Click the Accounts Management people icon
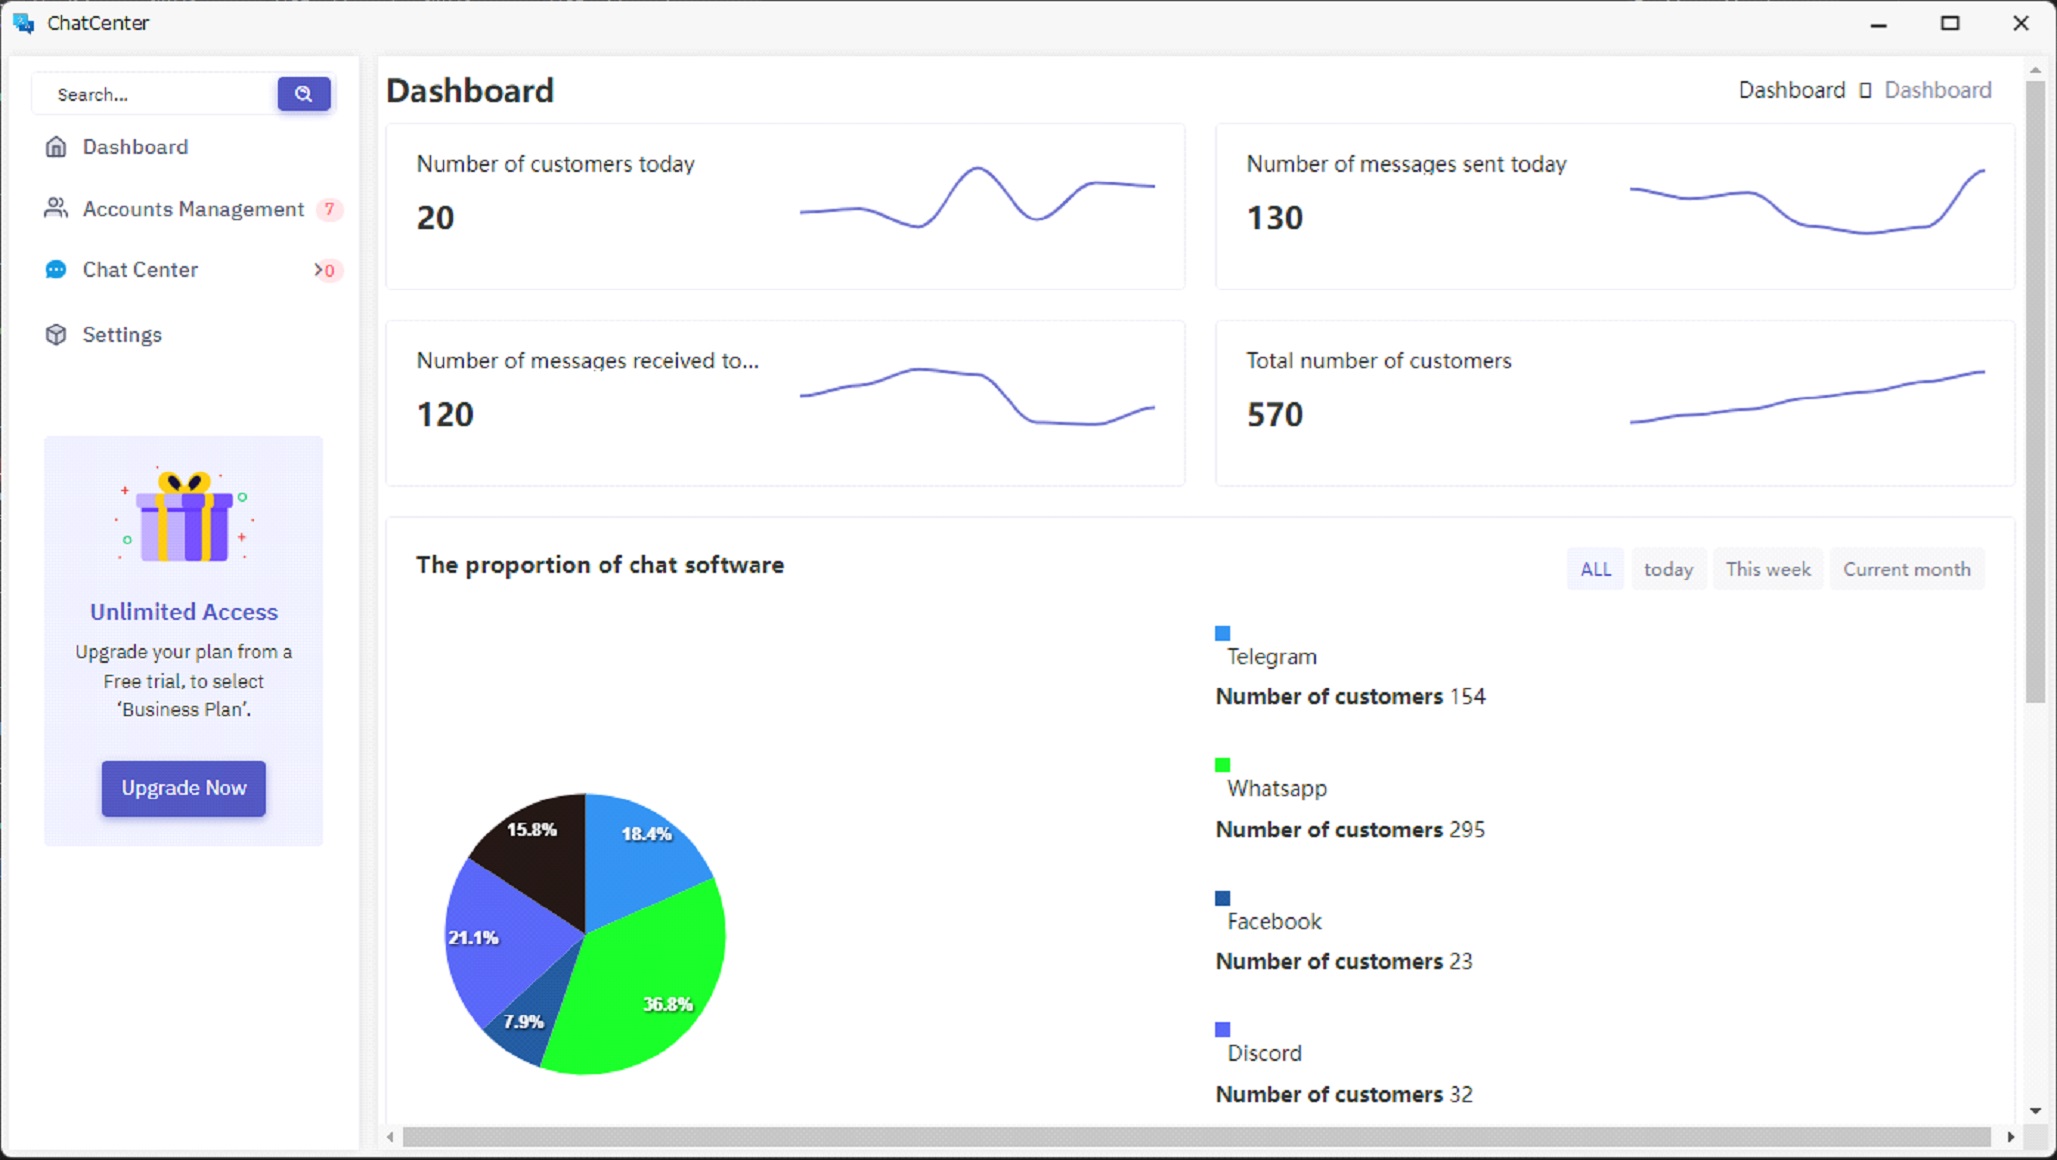The height and width of the screenshot is (1160, 2057). click(56, 208)
